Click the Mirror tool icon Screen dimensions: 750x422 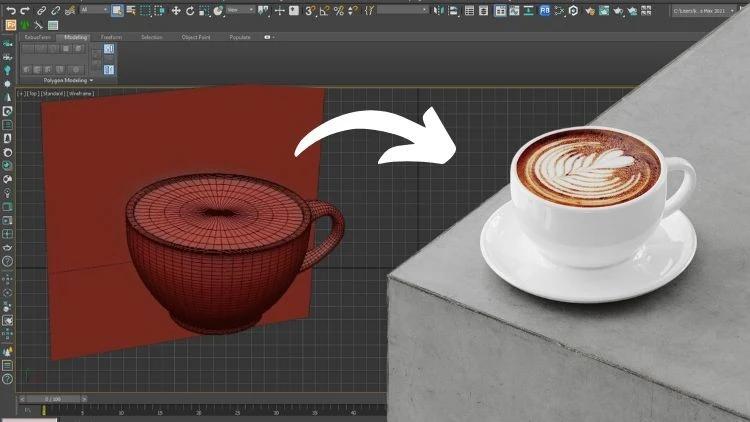(439, 10)
